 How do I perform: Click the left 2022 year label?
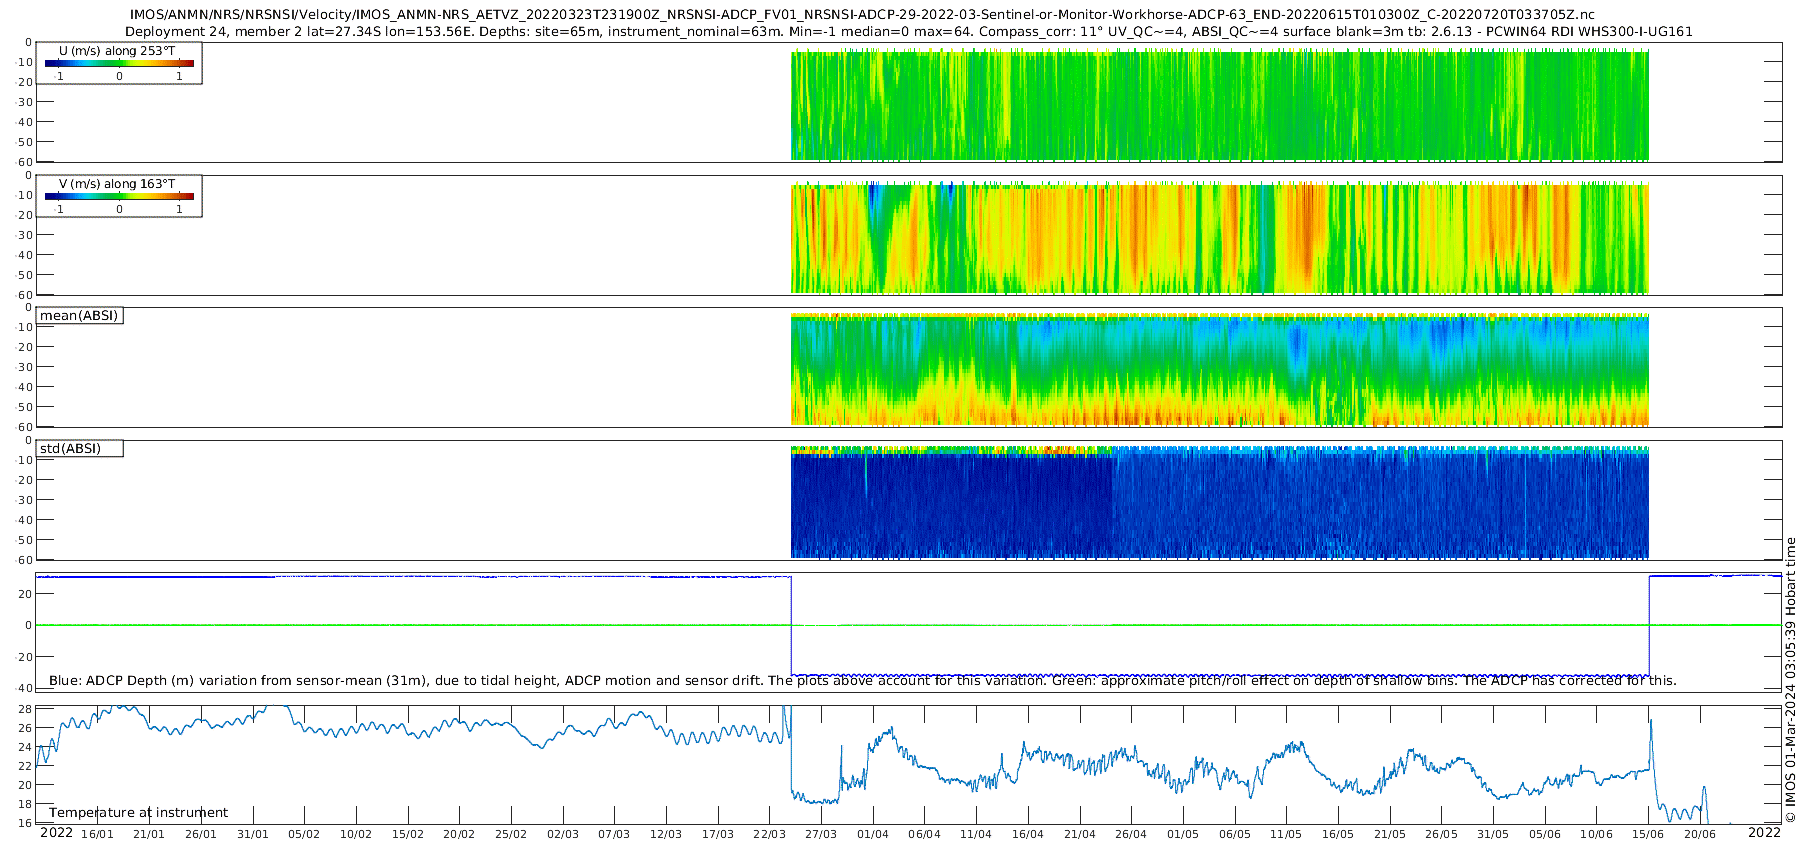56,833
